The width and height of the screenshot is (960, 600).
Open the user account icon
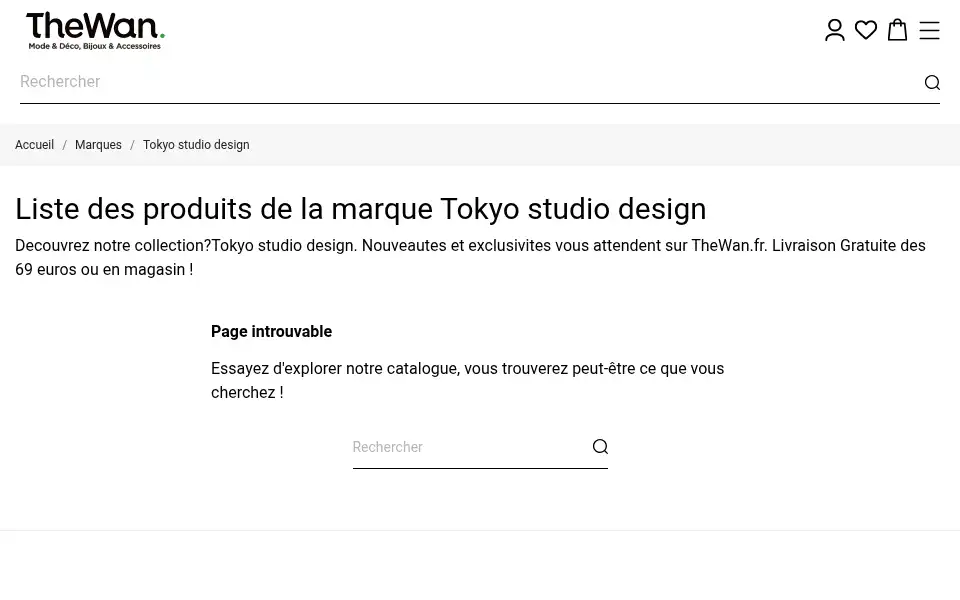(834, 30)
